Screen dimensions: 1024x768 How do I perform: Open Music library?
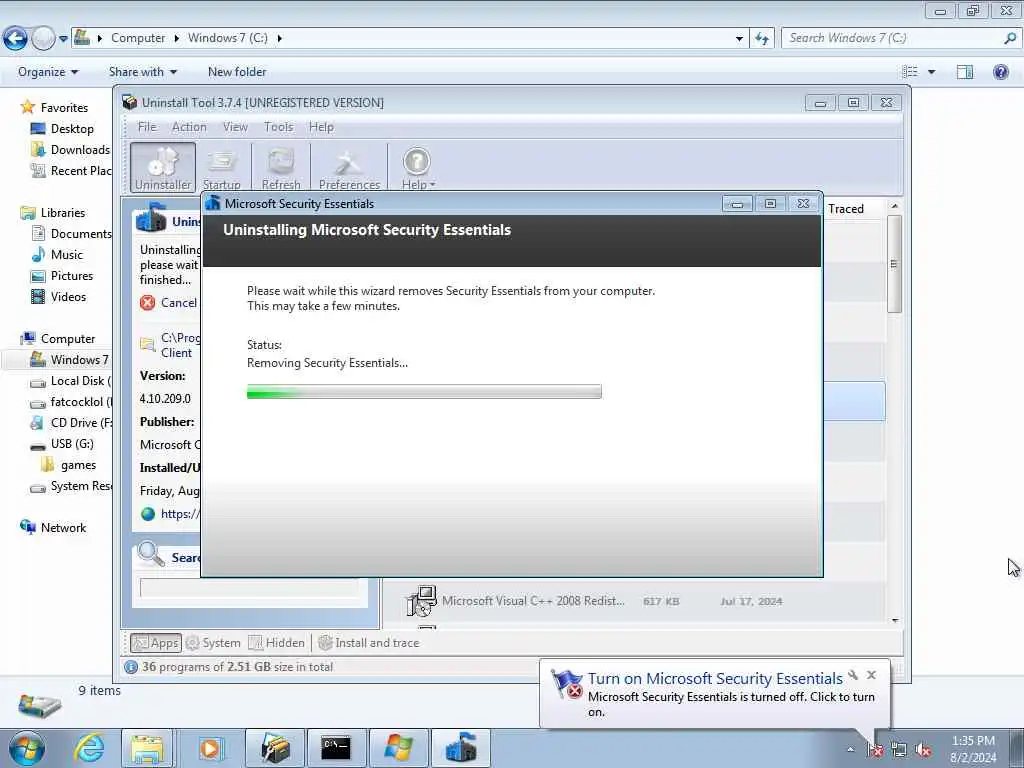click(57, 255)
